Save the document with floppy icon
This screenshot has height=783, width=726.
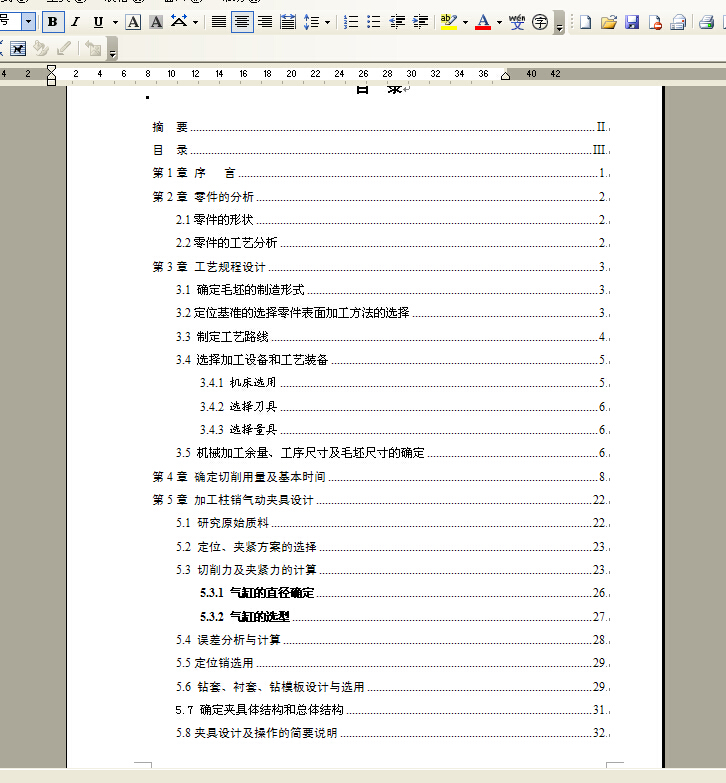(632, 22)
